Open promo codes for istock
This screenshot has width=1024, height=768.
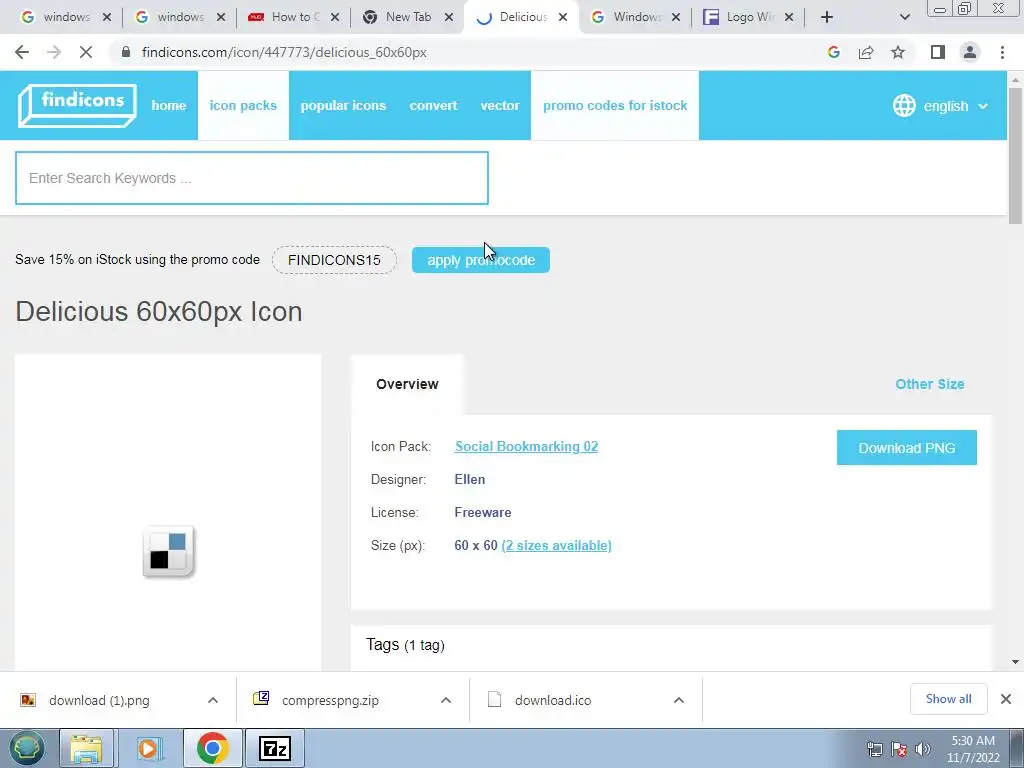click(x=615, y=105)
